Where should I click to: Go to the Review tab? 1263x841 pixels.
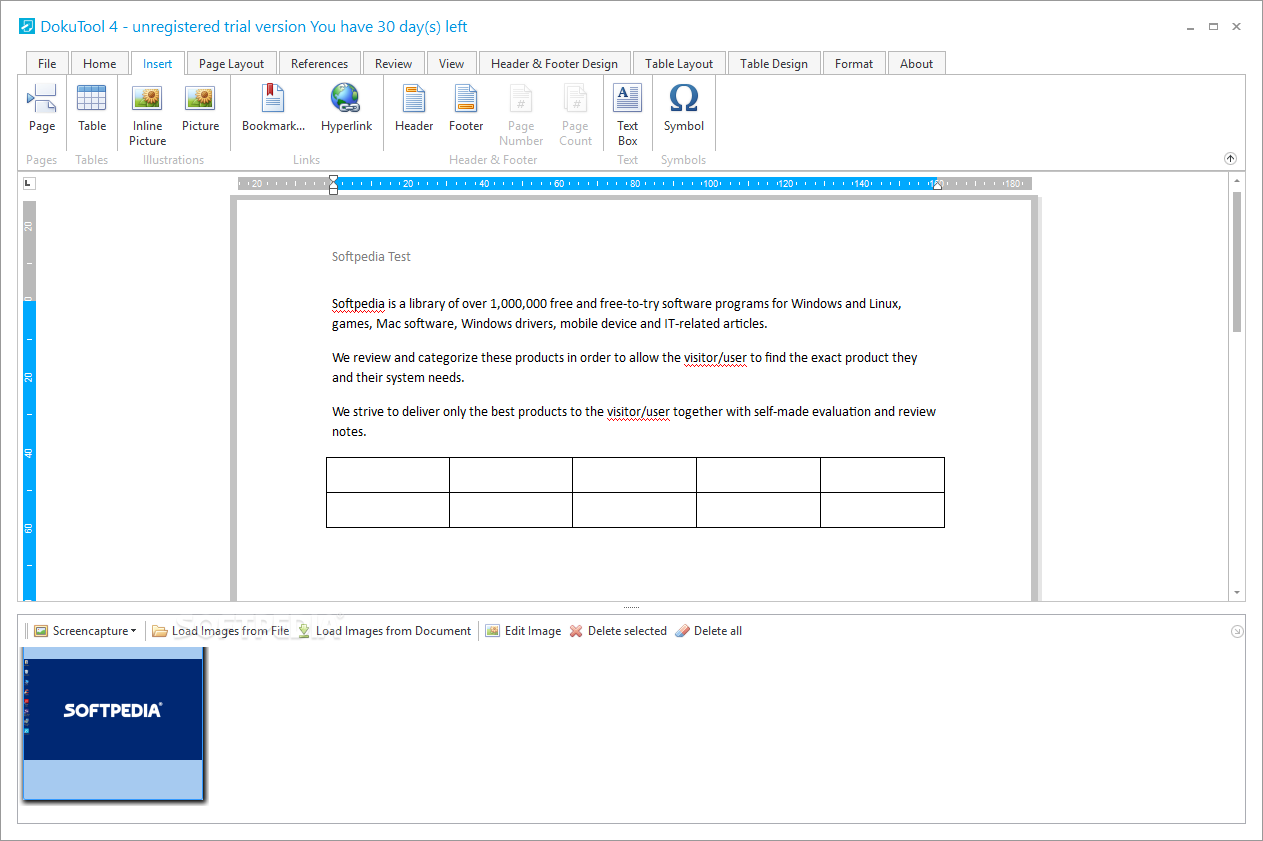[393, 63]
